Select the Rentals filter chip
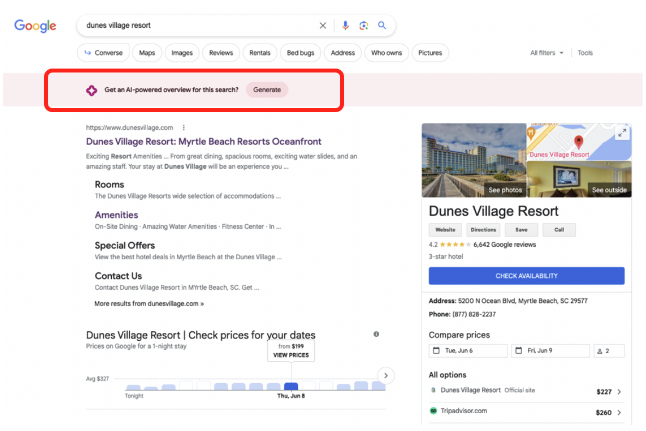The height and width of the screenshot is (431, 646). coord(260,53)
